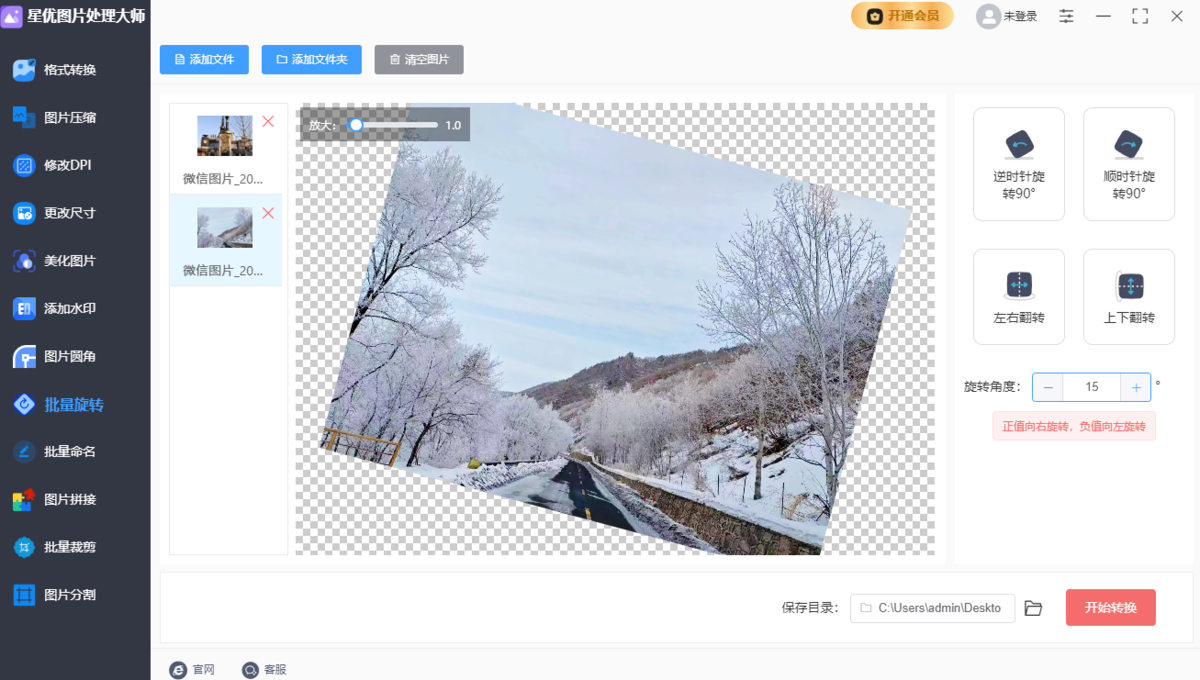
Task: Decrease rotation angle with minus stepper
Action: [1048, 387]
